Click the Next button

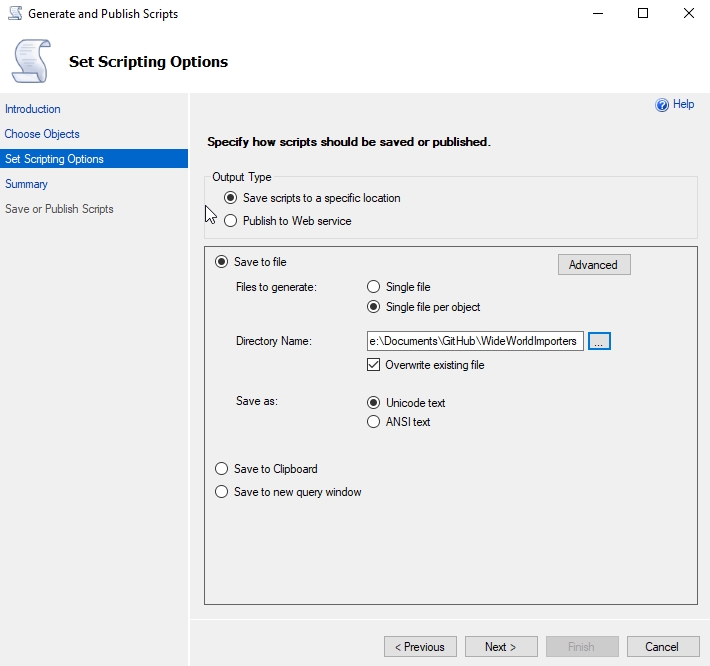pyautogui.click(x=500, y=647)
